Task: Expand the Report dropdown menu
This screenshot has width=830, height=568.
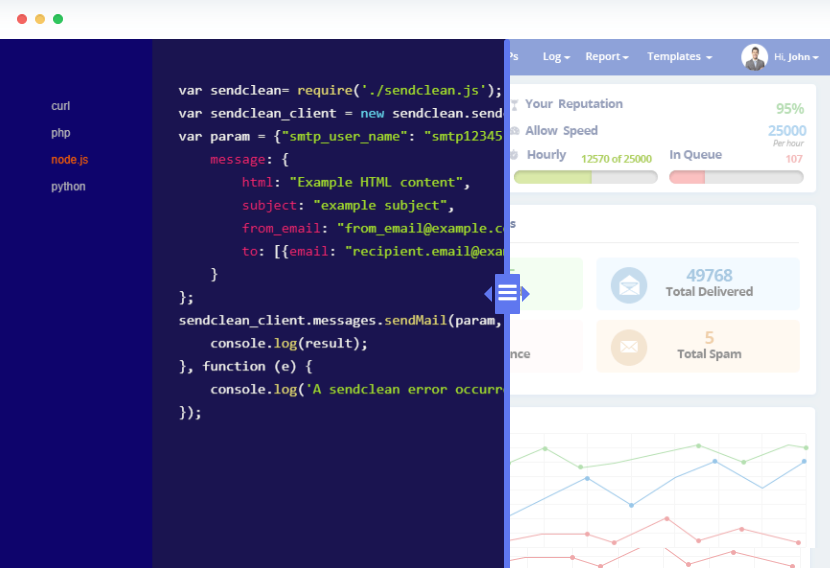Action: coord(606,57)
